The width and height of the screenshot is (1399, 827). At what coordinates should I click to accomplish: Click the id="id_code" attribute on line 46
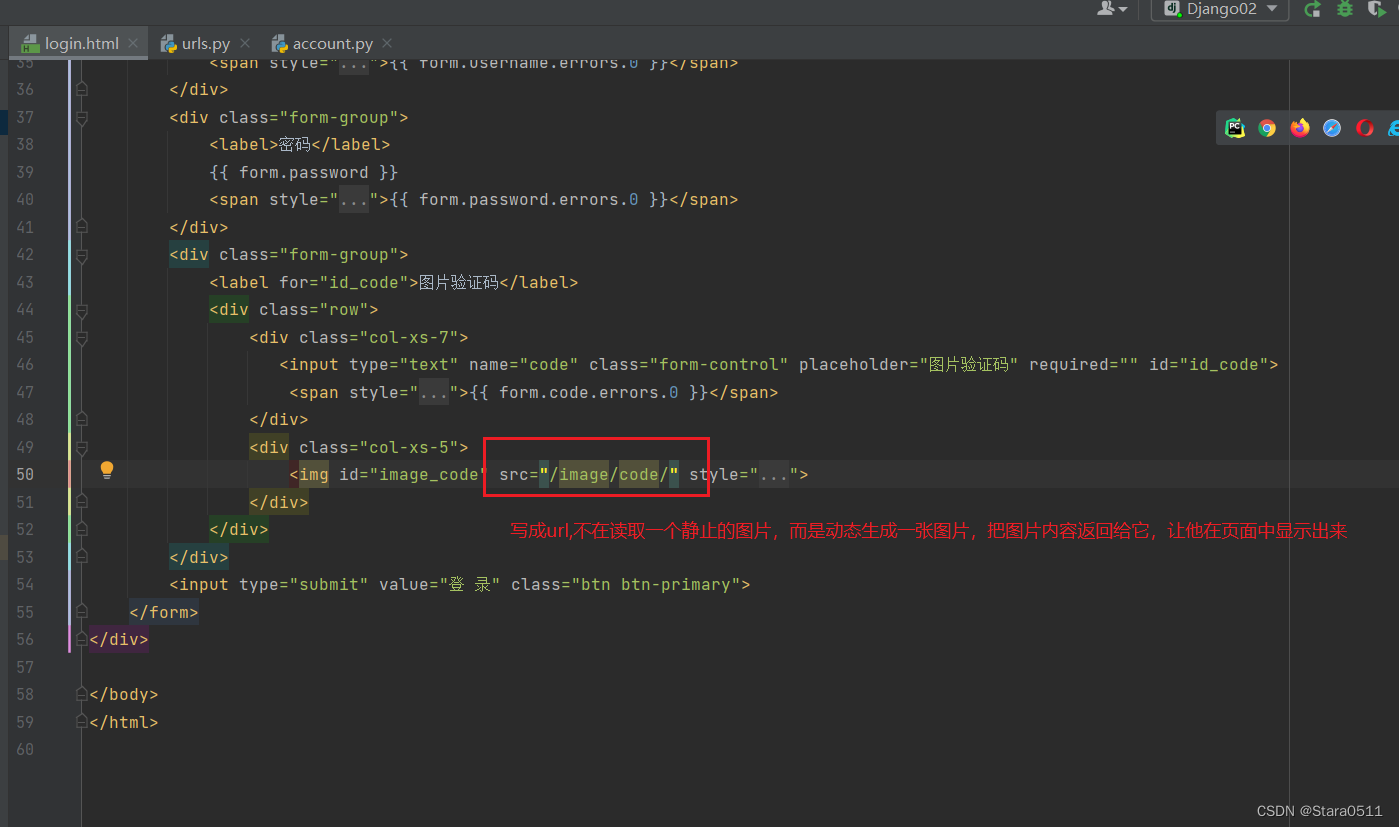click(x=1208, y=365)
